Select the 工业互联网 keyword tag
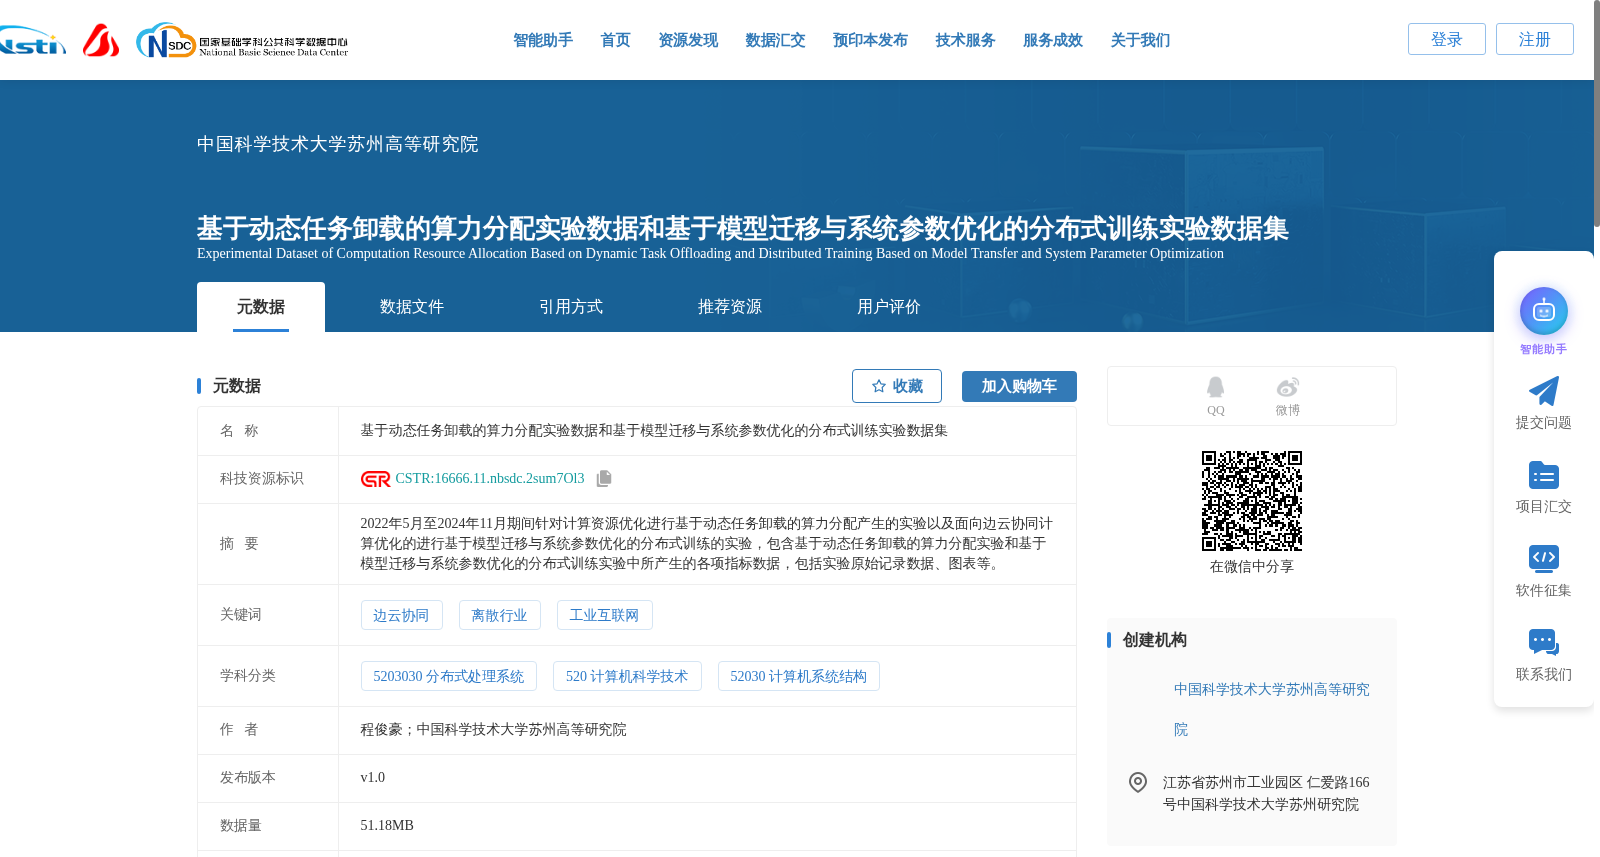The image size is (1600, 857). [604, 615]
